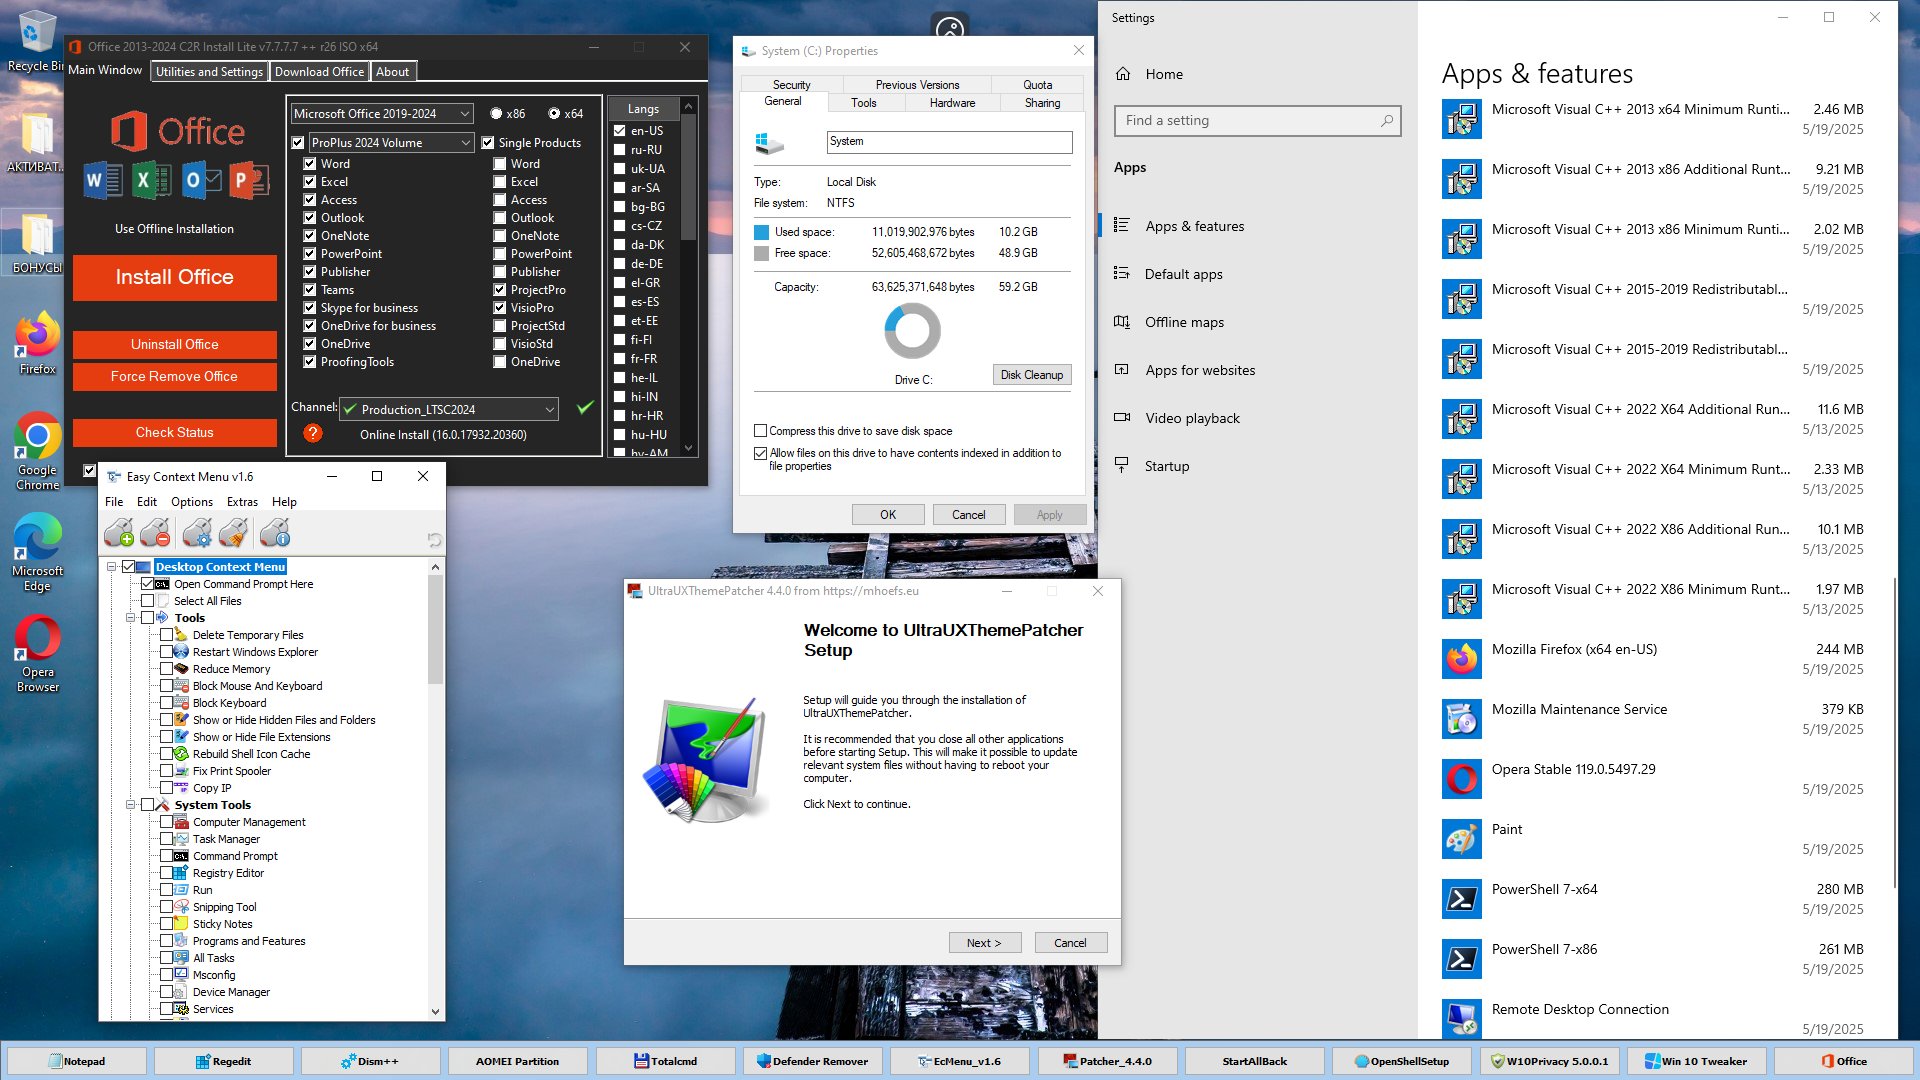Open the Extras menu in Easy Context Menu
The image size is (1920, 1080).
pyautogui.click(x=242, y=502)
